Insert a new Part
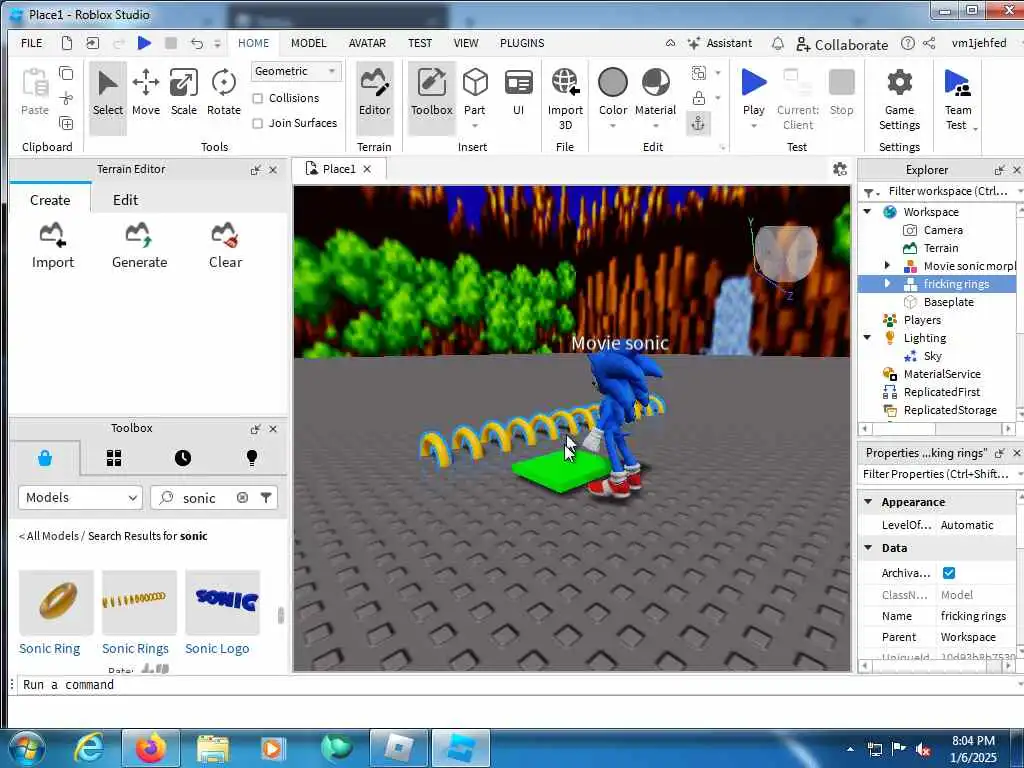The image size is (1024, 768). coord(475,93)
